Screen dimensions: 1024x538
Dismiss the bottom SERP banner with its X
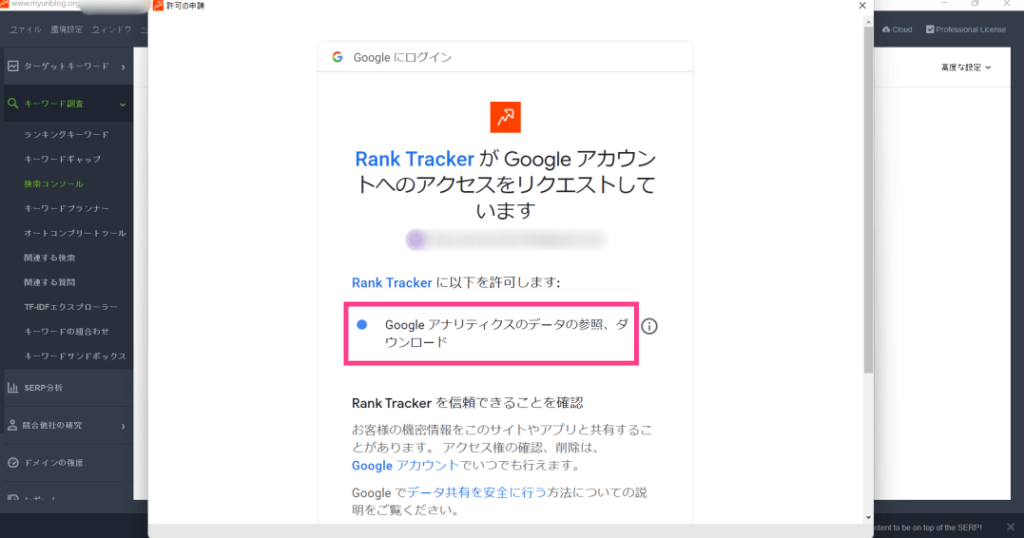(1010, 527)
